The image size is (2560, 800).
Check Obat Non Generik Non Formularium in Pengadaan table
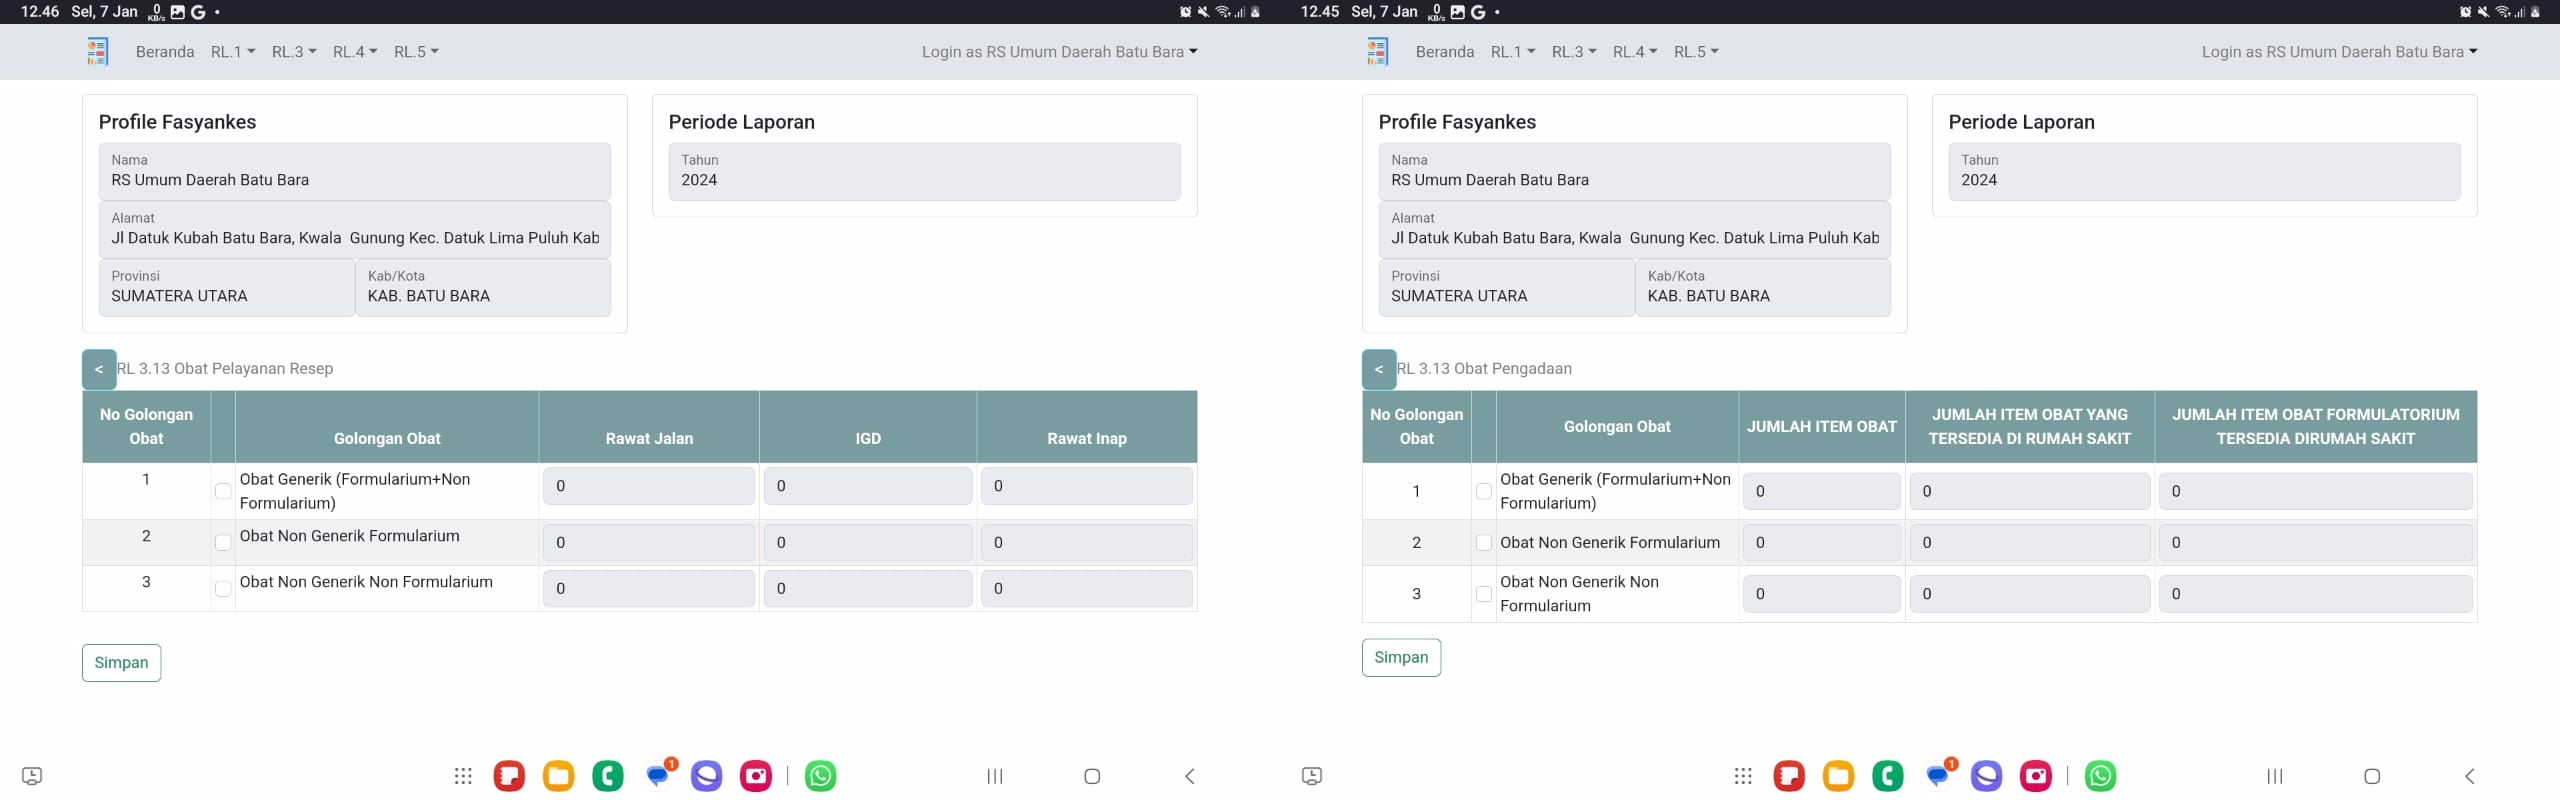1484,594
